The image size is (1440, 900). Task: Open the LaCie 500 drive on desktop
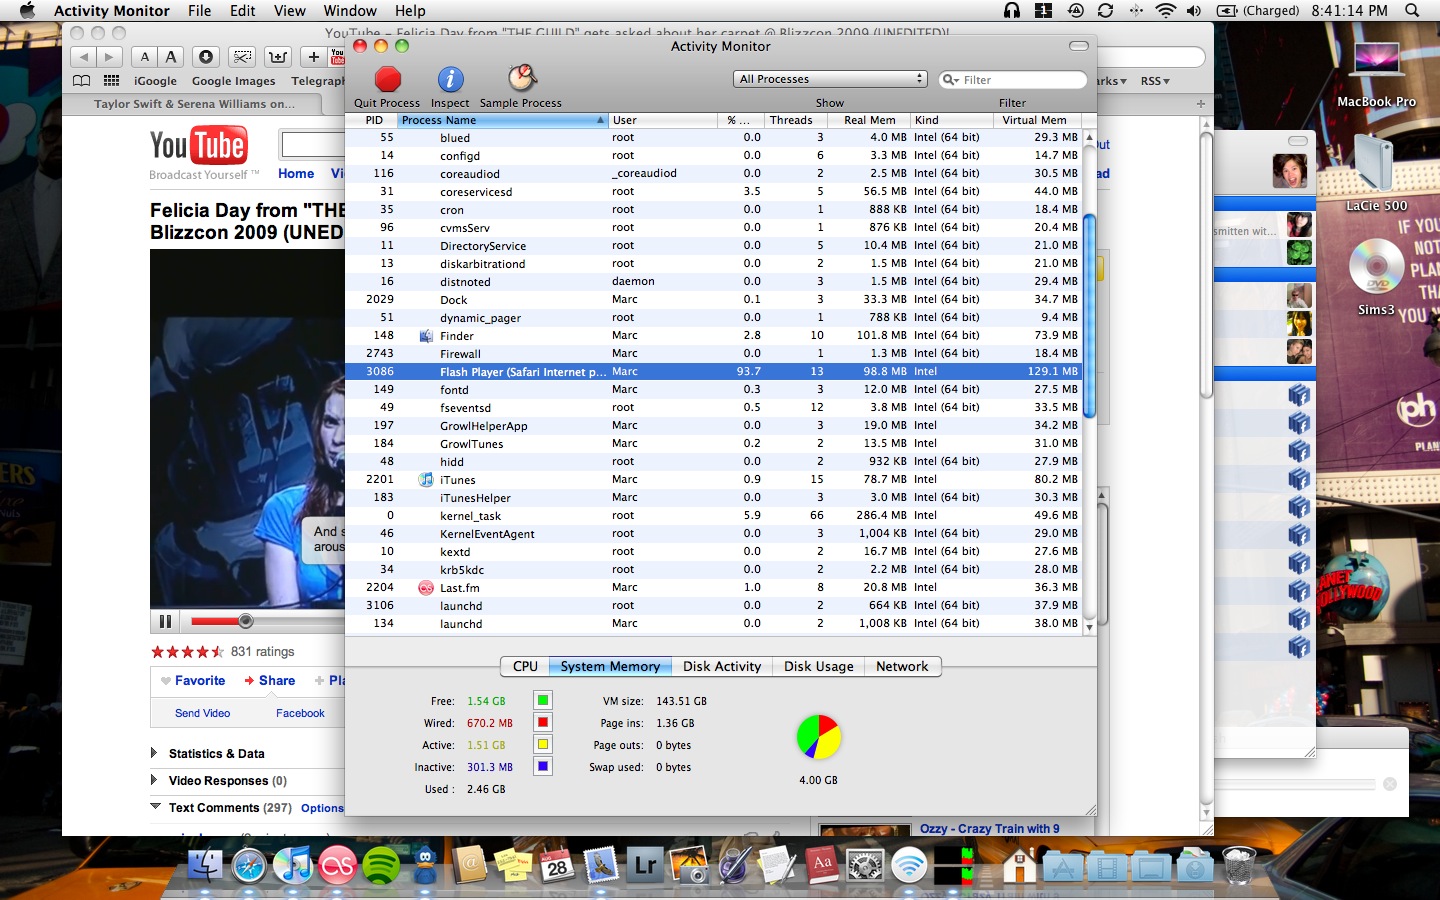pos(1376,165)
